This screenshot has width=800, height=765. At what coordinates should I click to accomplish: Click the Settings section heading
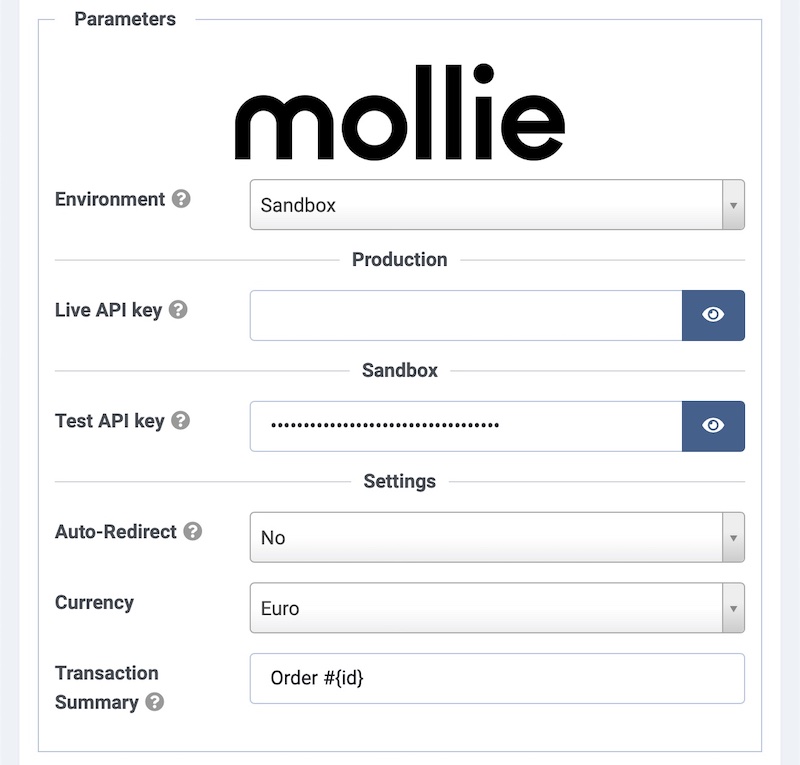pos(400,481)
